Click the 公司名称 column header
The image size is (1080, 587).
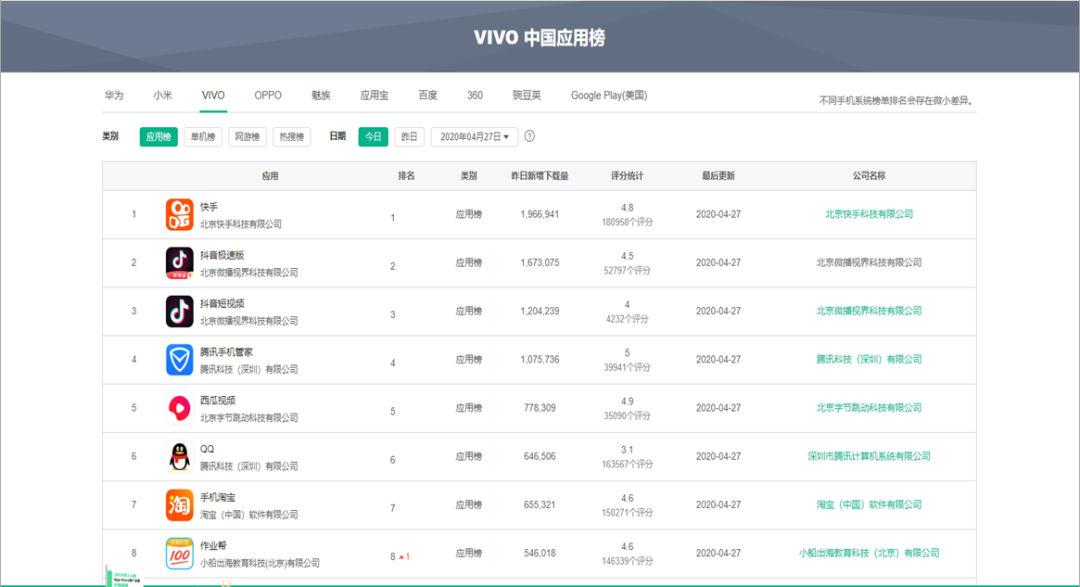click(x=869, y=176)
